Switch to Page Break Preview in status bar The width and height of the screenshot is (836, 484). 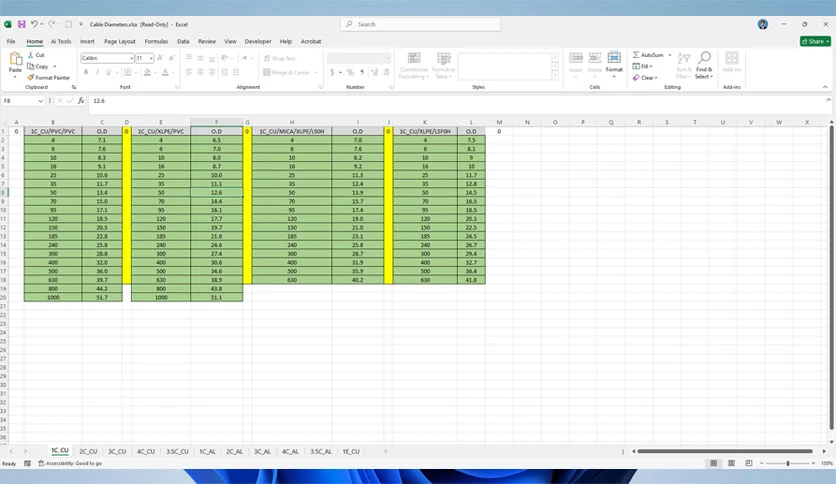click(749, 463)
